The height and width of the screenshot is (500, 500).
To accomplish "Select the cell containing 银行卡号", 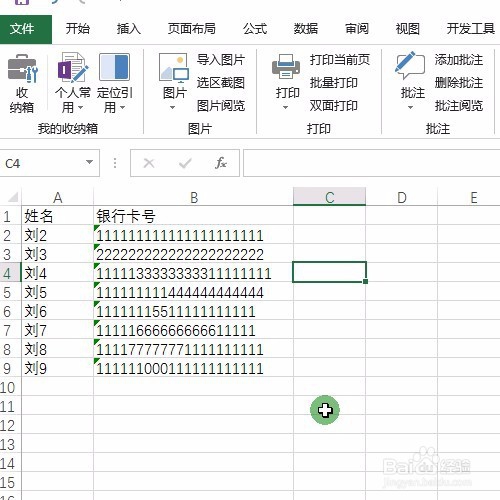I will pyautogui.click(x=194, y=216).
